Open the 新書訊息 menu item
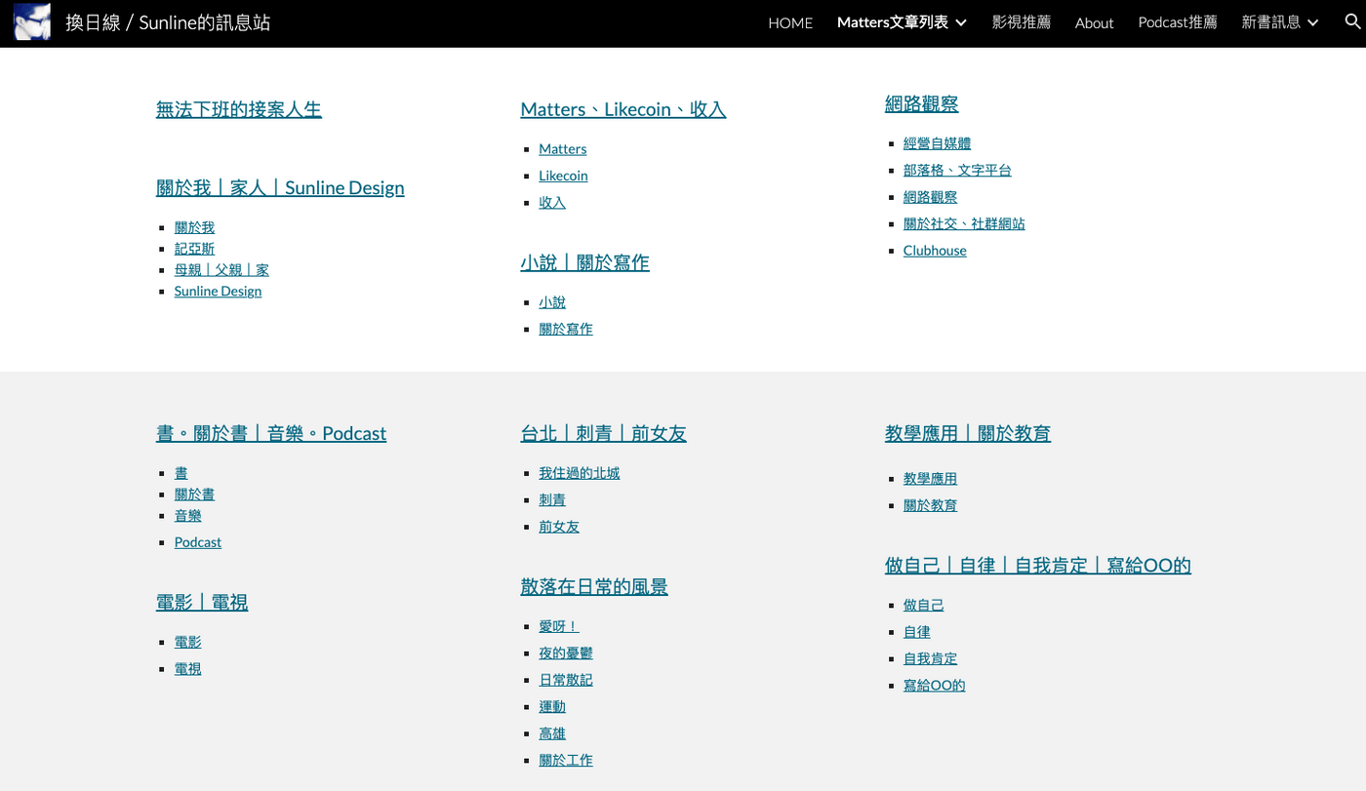Image resolution: width=1366 pixels, height=791 pixels. tap(1271, 22)
